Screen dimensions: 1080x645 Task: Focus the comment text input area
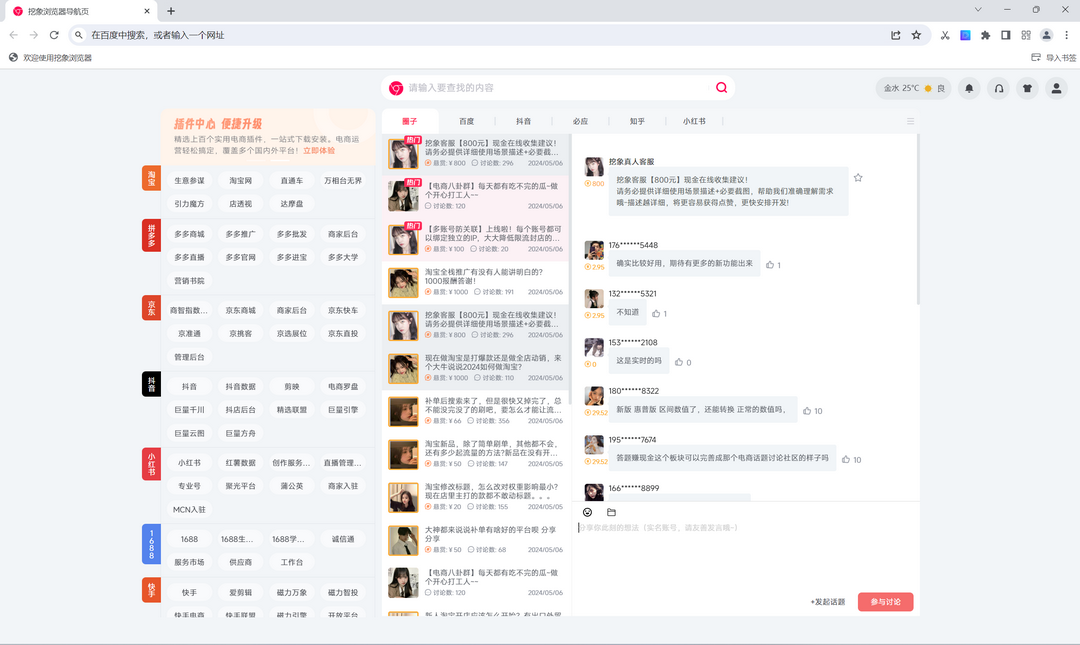pyautogui.click(x=745, y=550)
